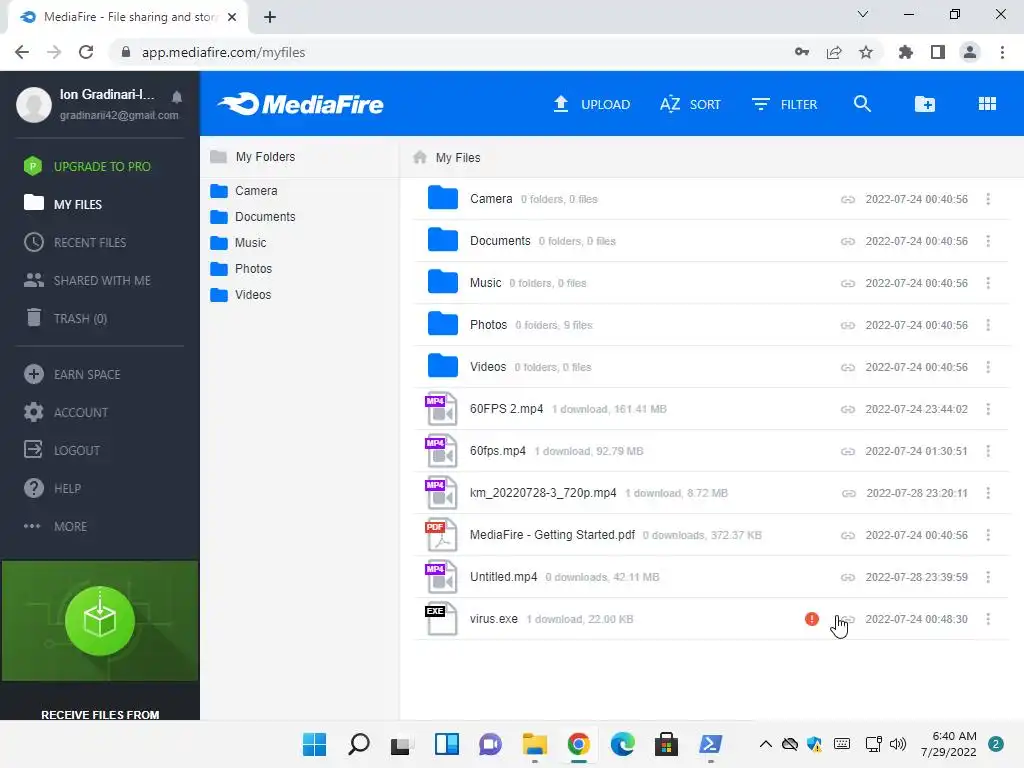Show hidden system tray icons
The image size is (1024, 768).
pos(765,744)
